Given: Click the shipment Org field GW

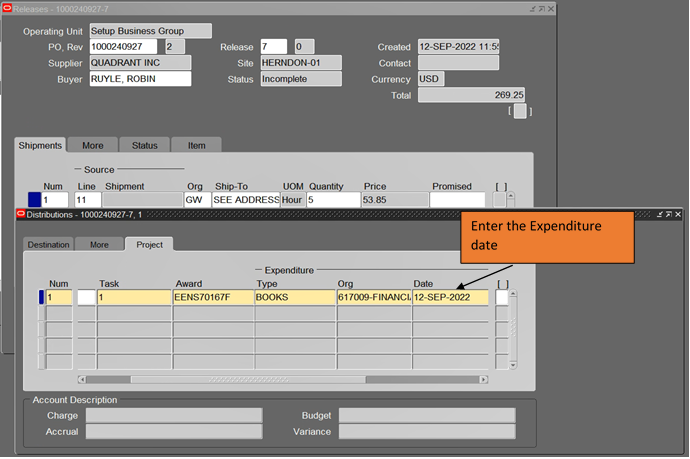Looking at the screenshot, I should 197,199.
